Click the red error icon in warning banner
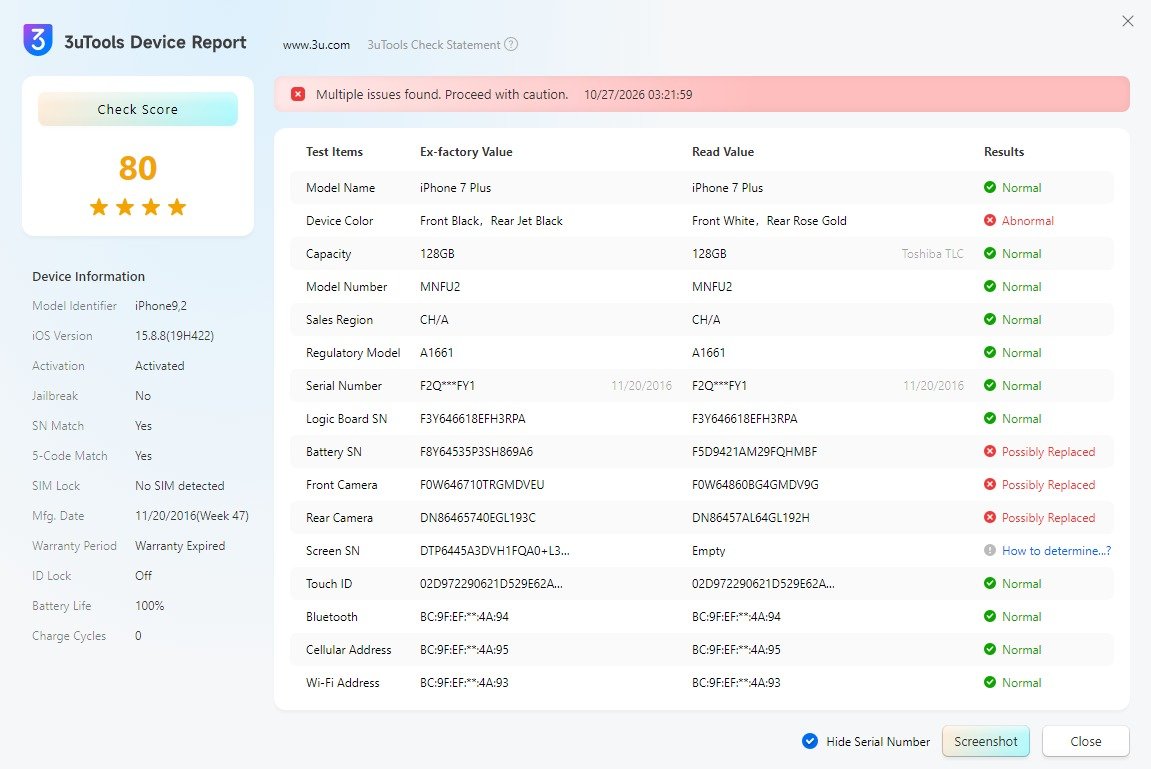Viewport: 1151px width, 769px height. 298,94
